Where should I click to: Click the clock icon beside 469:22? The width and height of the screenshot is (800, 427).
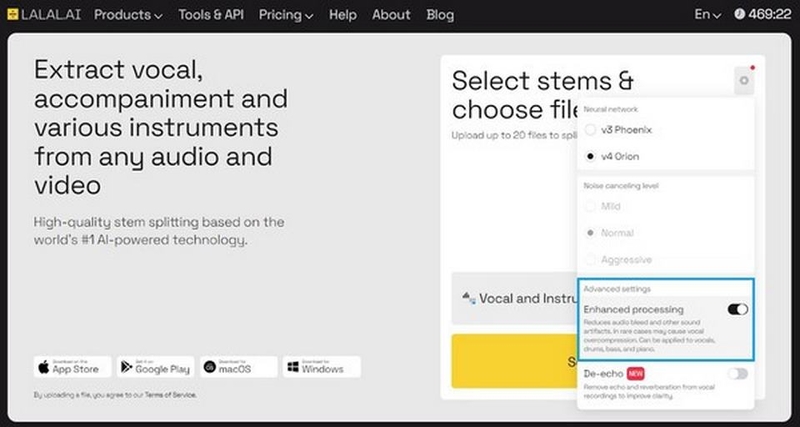(739, 14)
